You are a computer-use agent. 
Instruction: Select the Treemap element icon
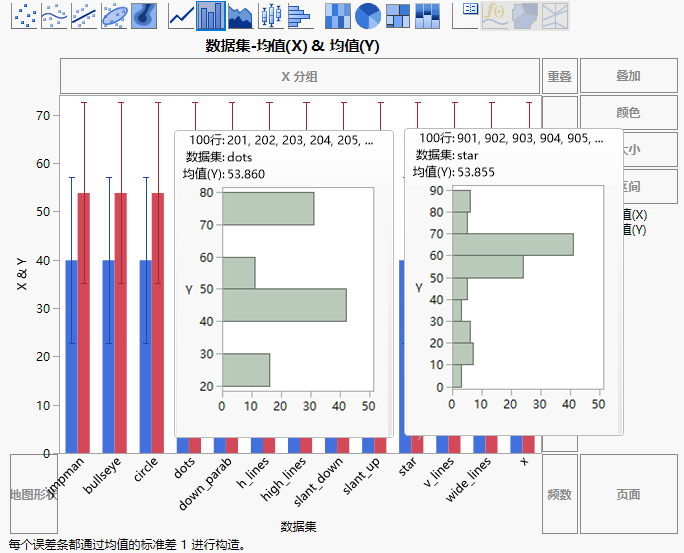(x=398, y=15)
